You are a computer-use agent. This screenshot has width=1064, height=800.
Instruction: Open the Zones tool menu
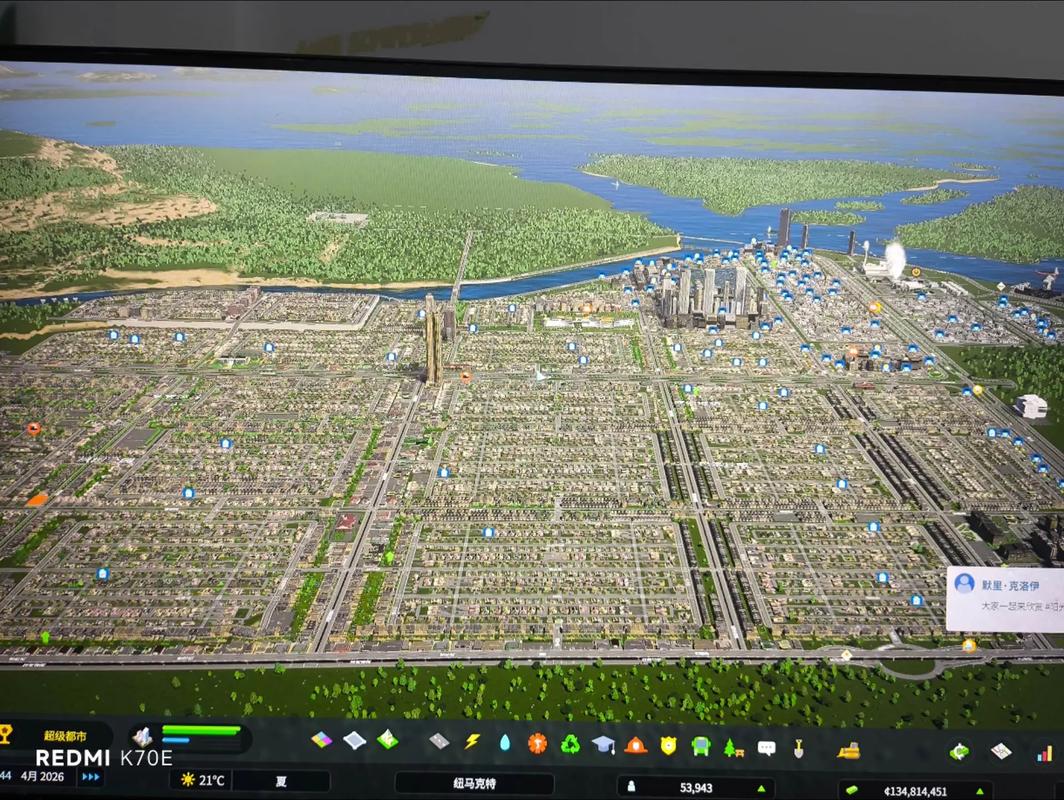321,740
